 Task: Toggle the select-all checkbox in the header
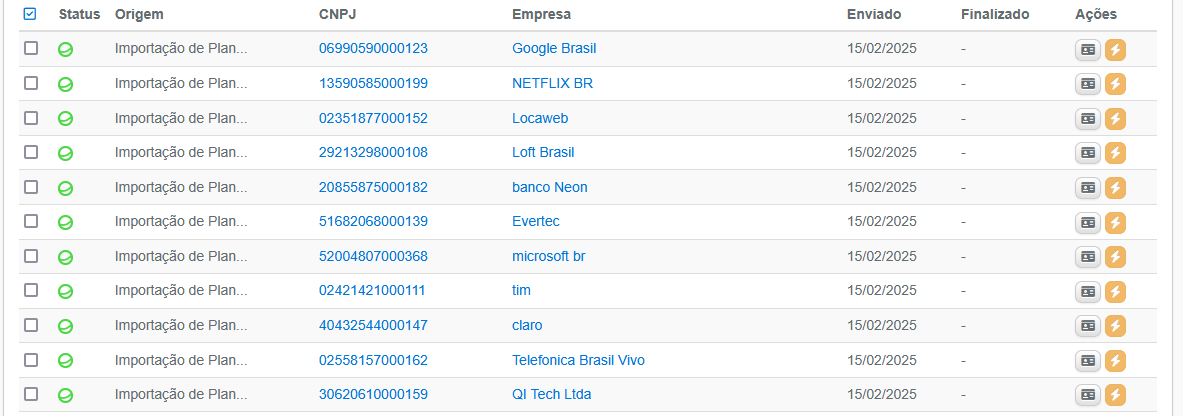[x=30, y=14]
